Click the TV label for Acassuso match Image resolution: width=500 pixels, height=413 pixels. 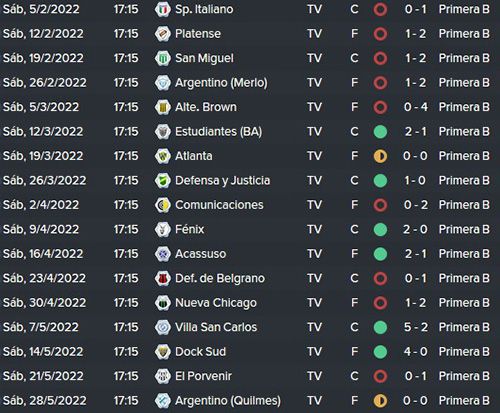click(x=314, y=254)
